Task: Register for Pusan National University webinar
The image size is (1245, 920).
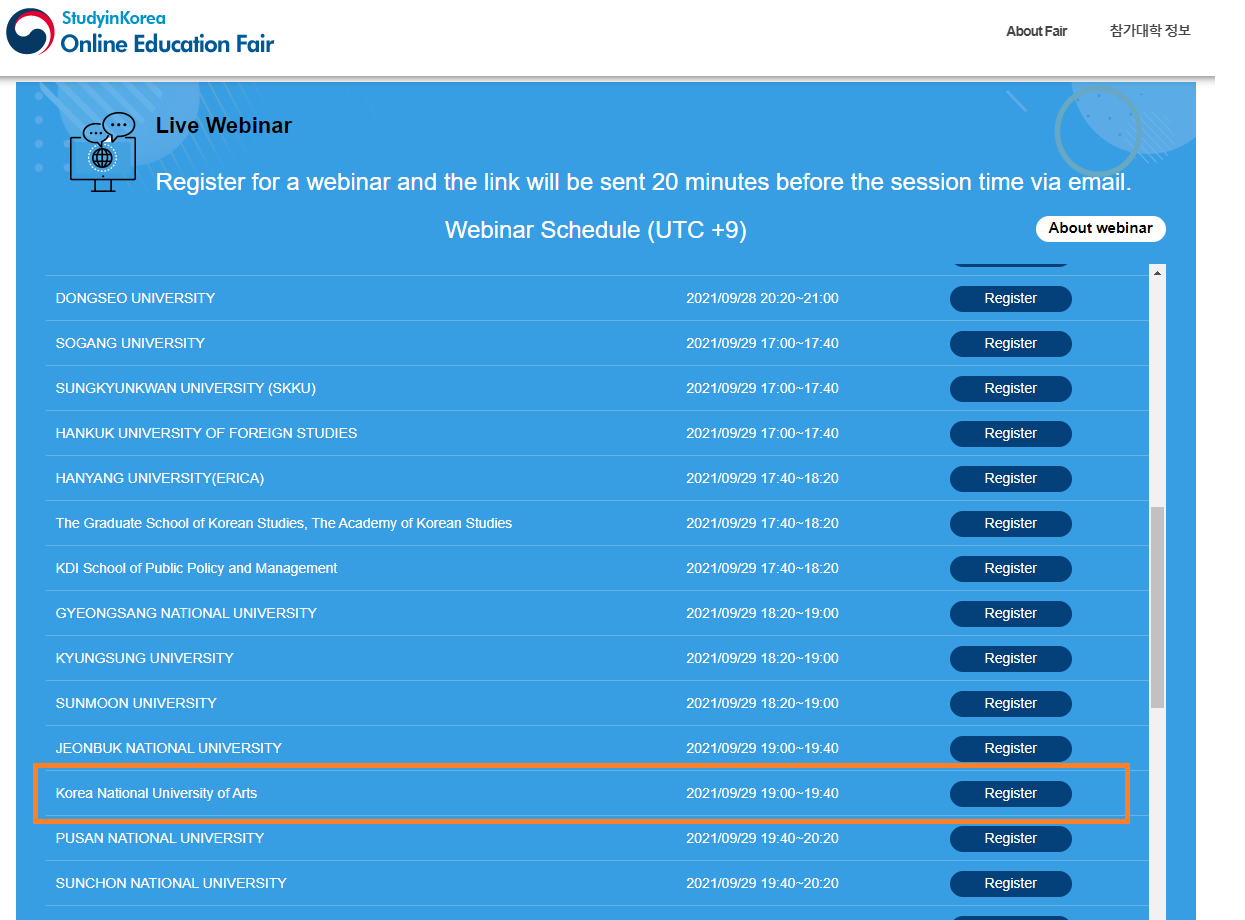Action: pos(1010,839)
